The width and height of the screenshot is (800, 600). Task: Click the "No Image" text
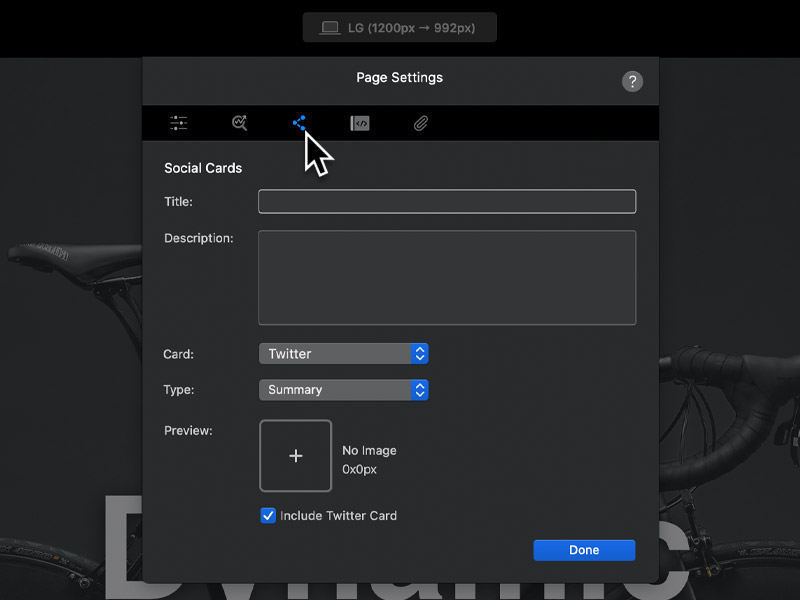(369, 451)
